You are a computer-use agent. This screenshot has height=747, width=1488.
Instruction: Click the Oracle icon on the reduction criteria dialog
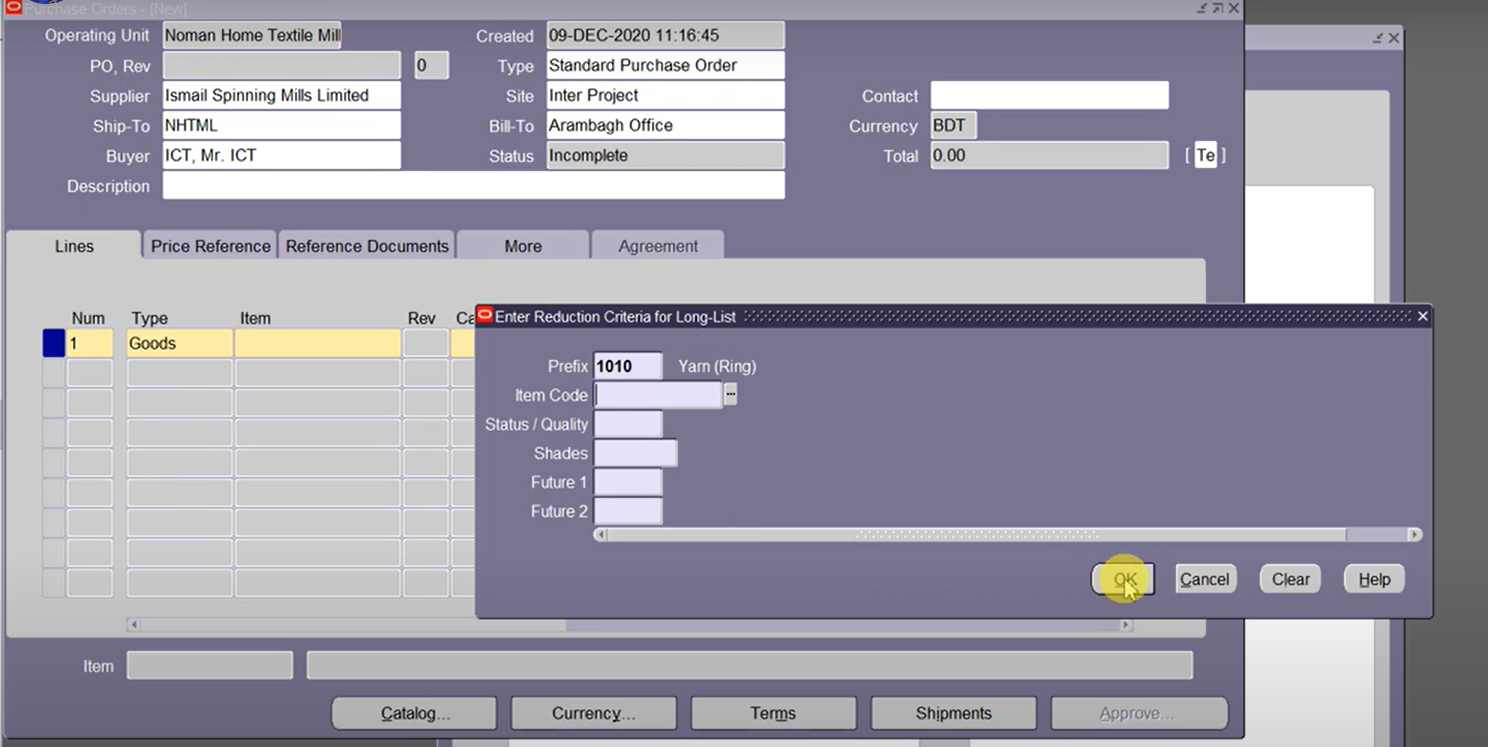pyautogui.click(x=484, y=316)
